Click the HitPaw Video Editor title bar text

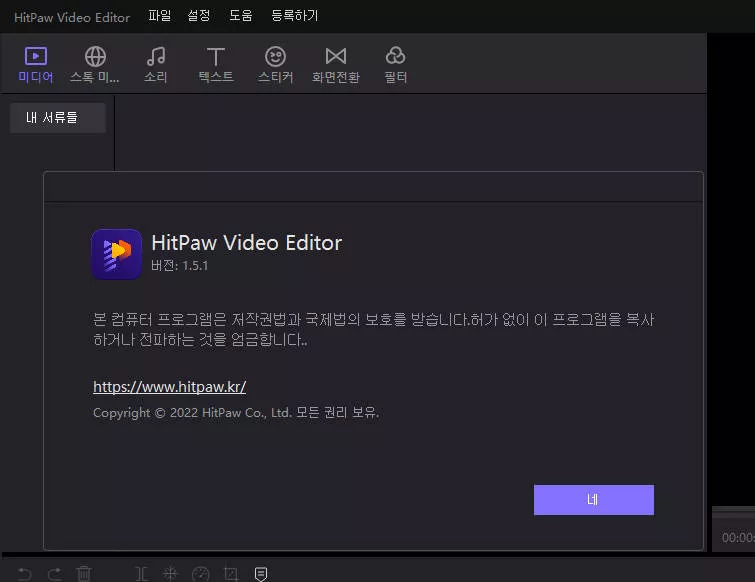click(72, 17)
